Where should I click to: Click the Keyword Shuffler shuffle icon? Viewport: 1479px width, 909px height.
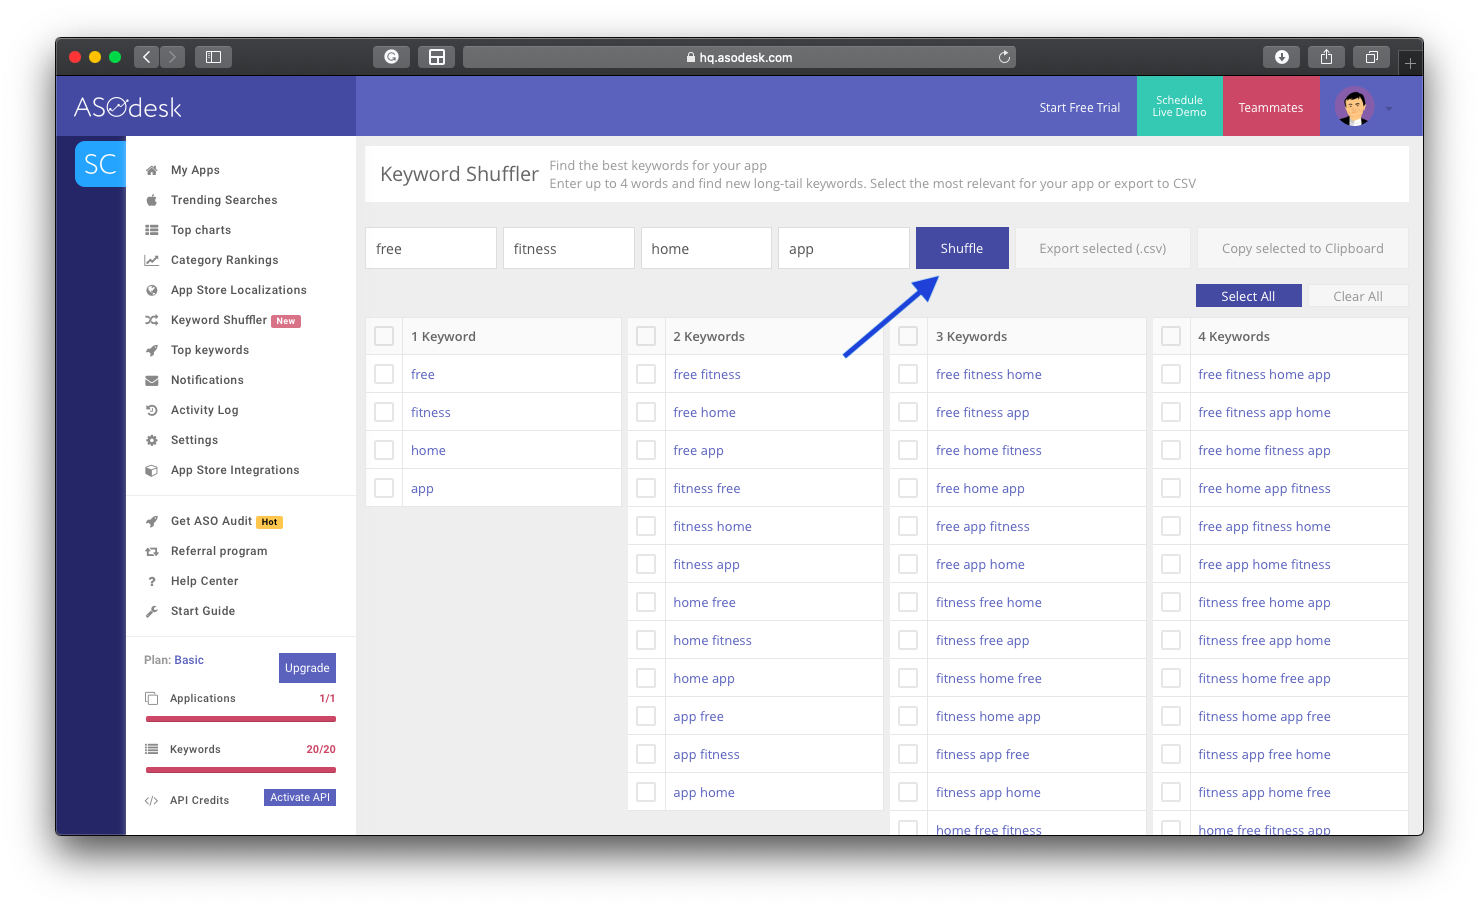coord(152,320)
